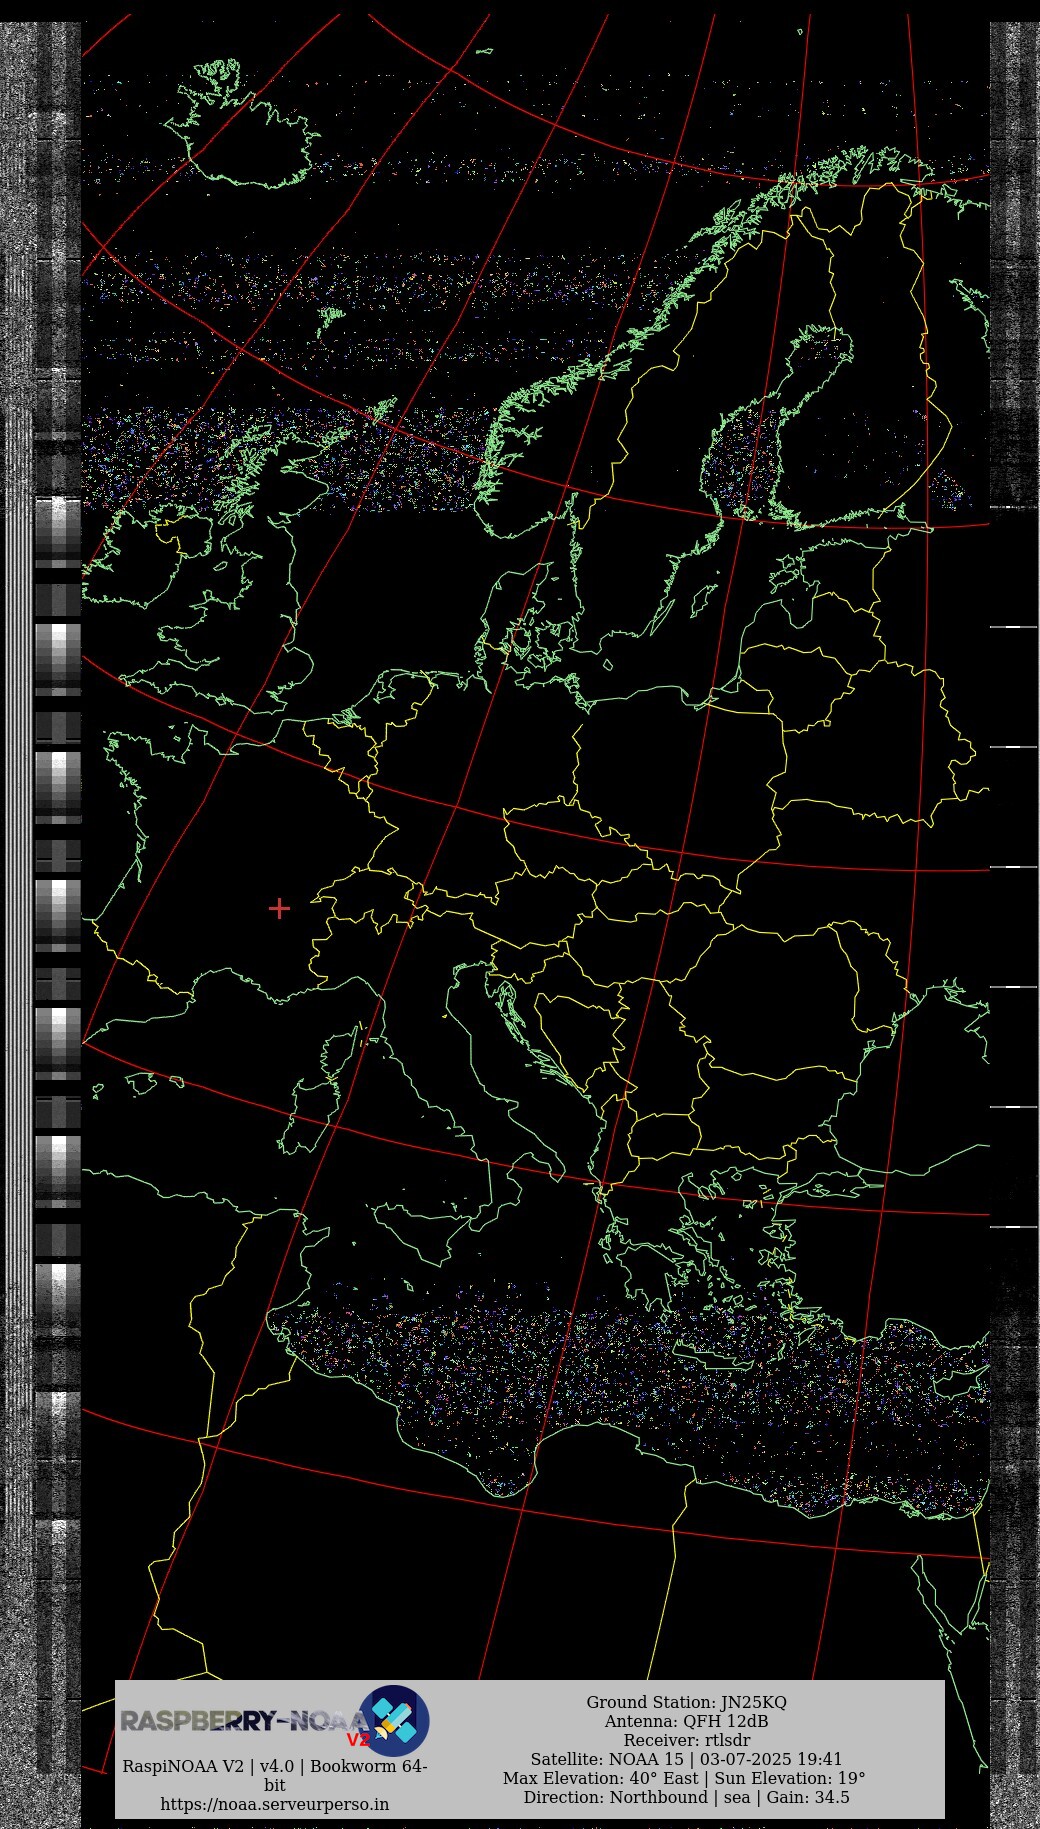Image resolution: width=1040 pixels, height=1829 pixels.
Task: Click the satellite icon in the logo
Action: point(394,1720)
